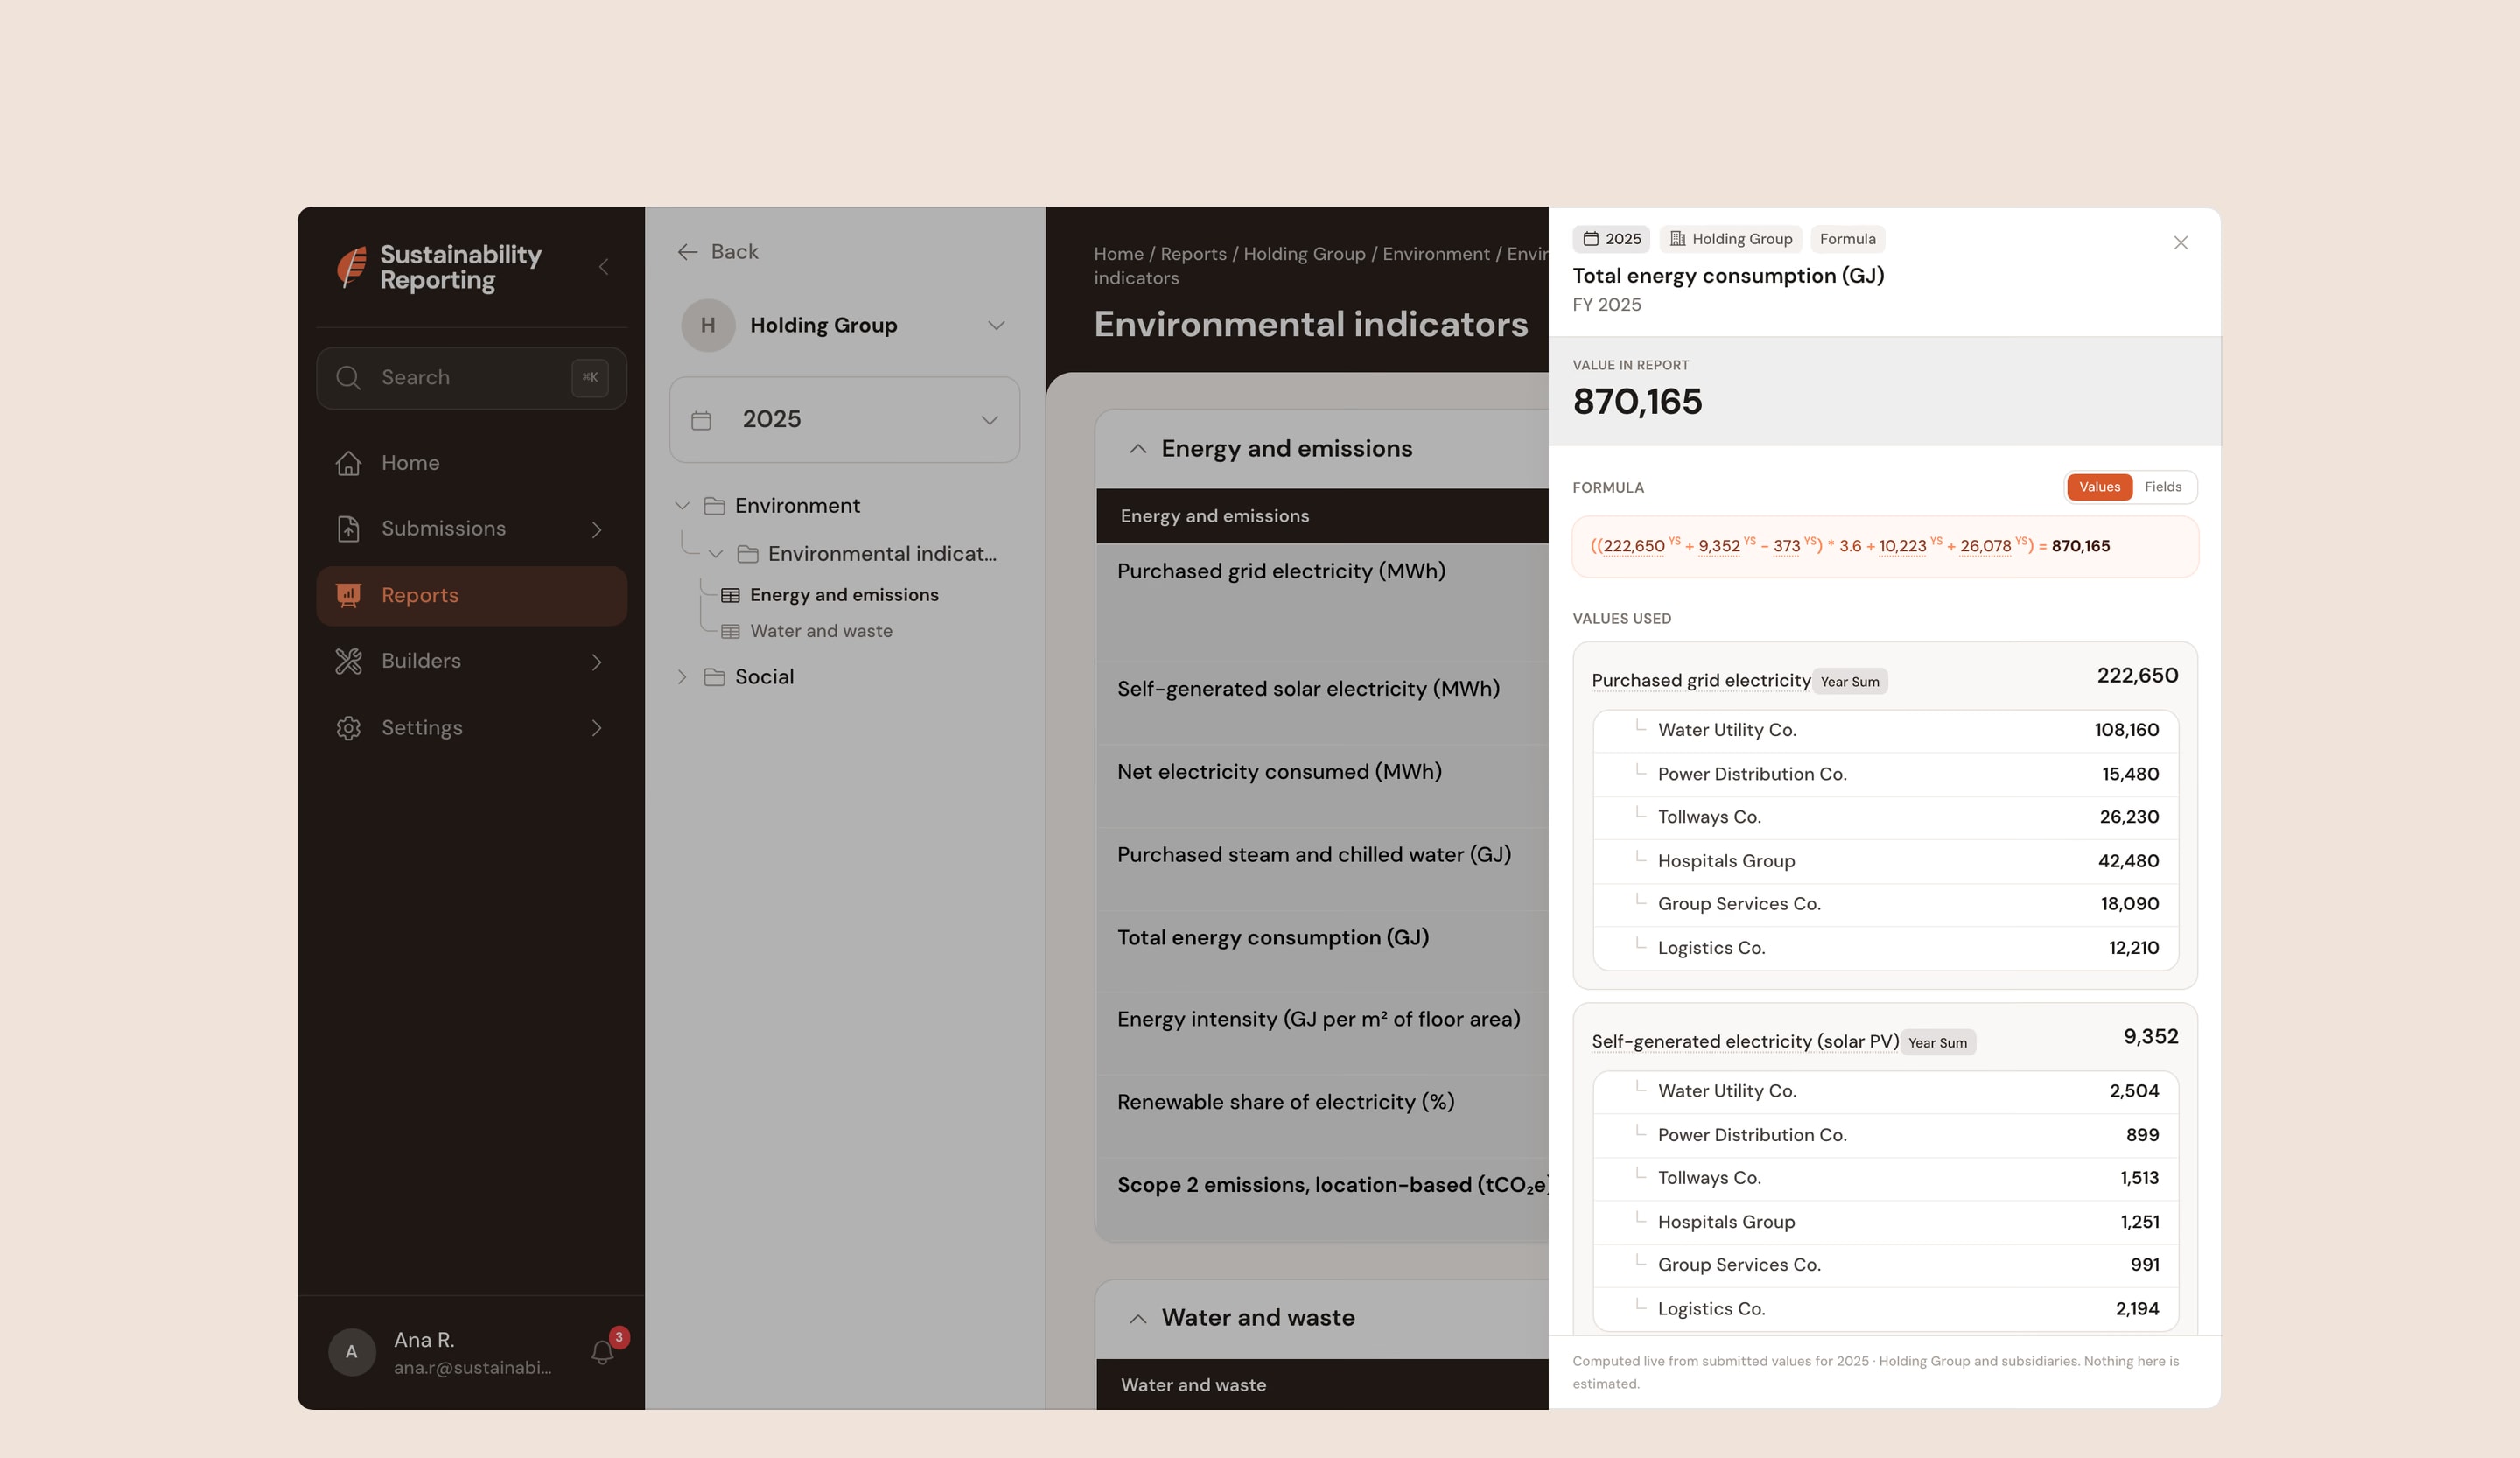Click the Submissions document icon
This screenshot has width=2520, height=1458.
pyautogui.click(x=348, y=529)
